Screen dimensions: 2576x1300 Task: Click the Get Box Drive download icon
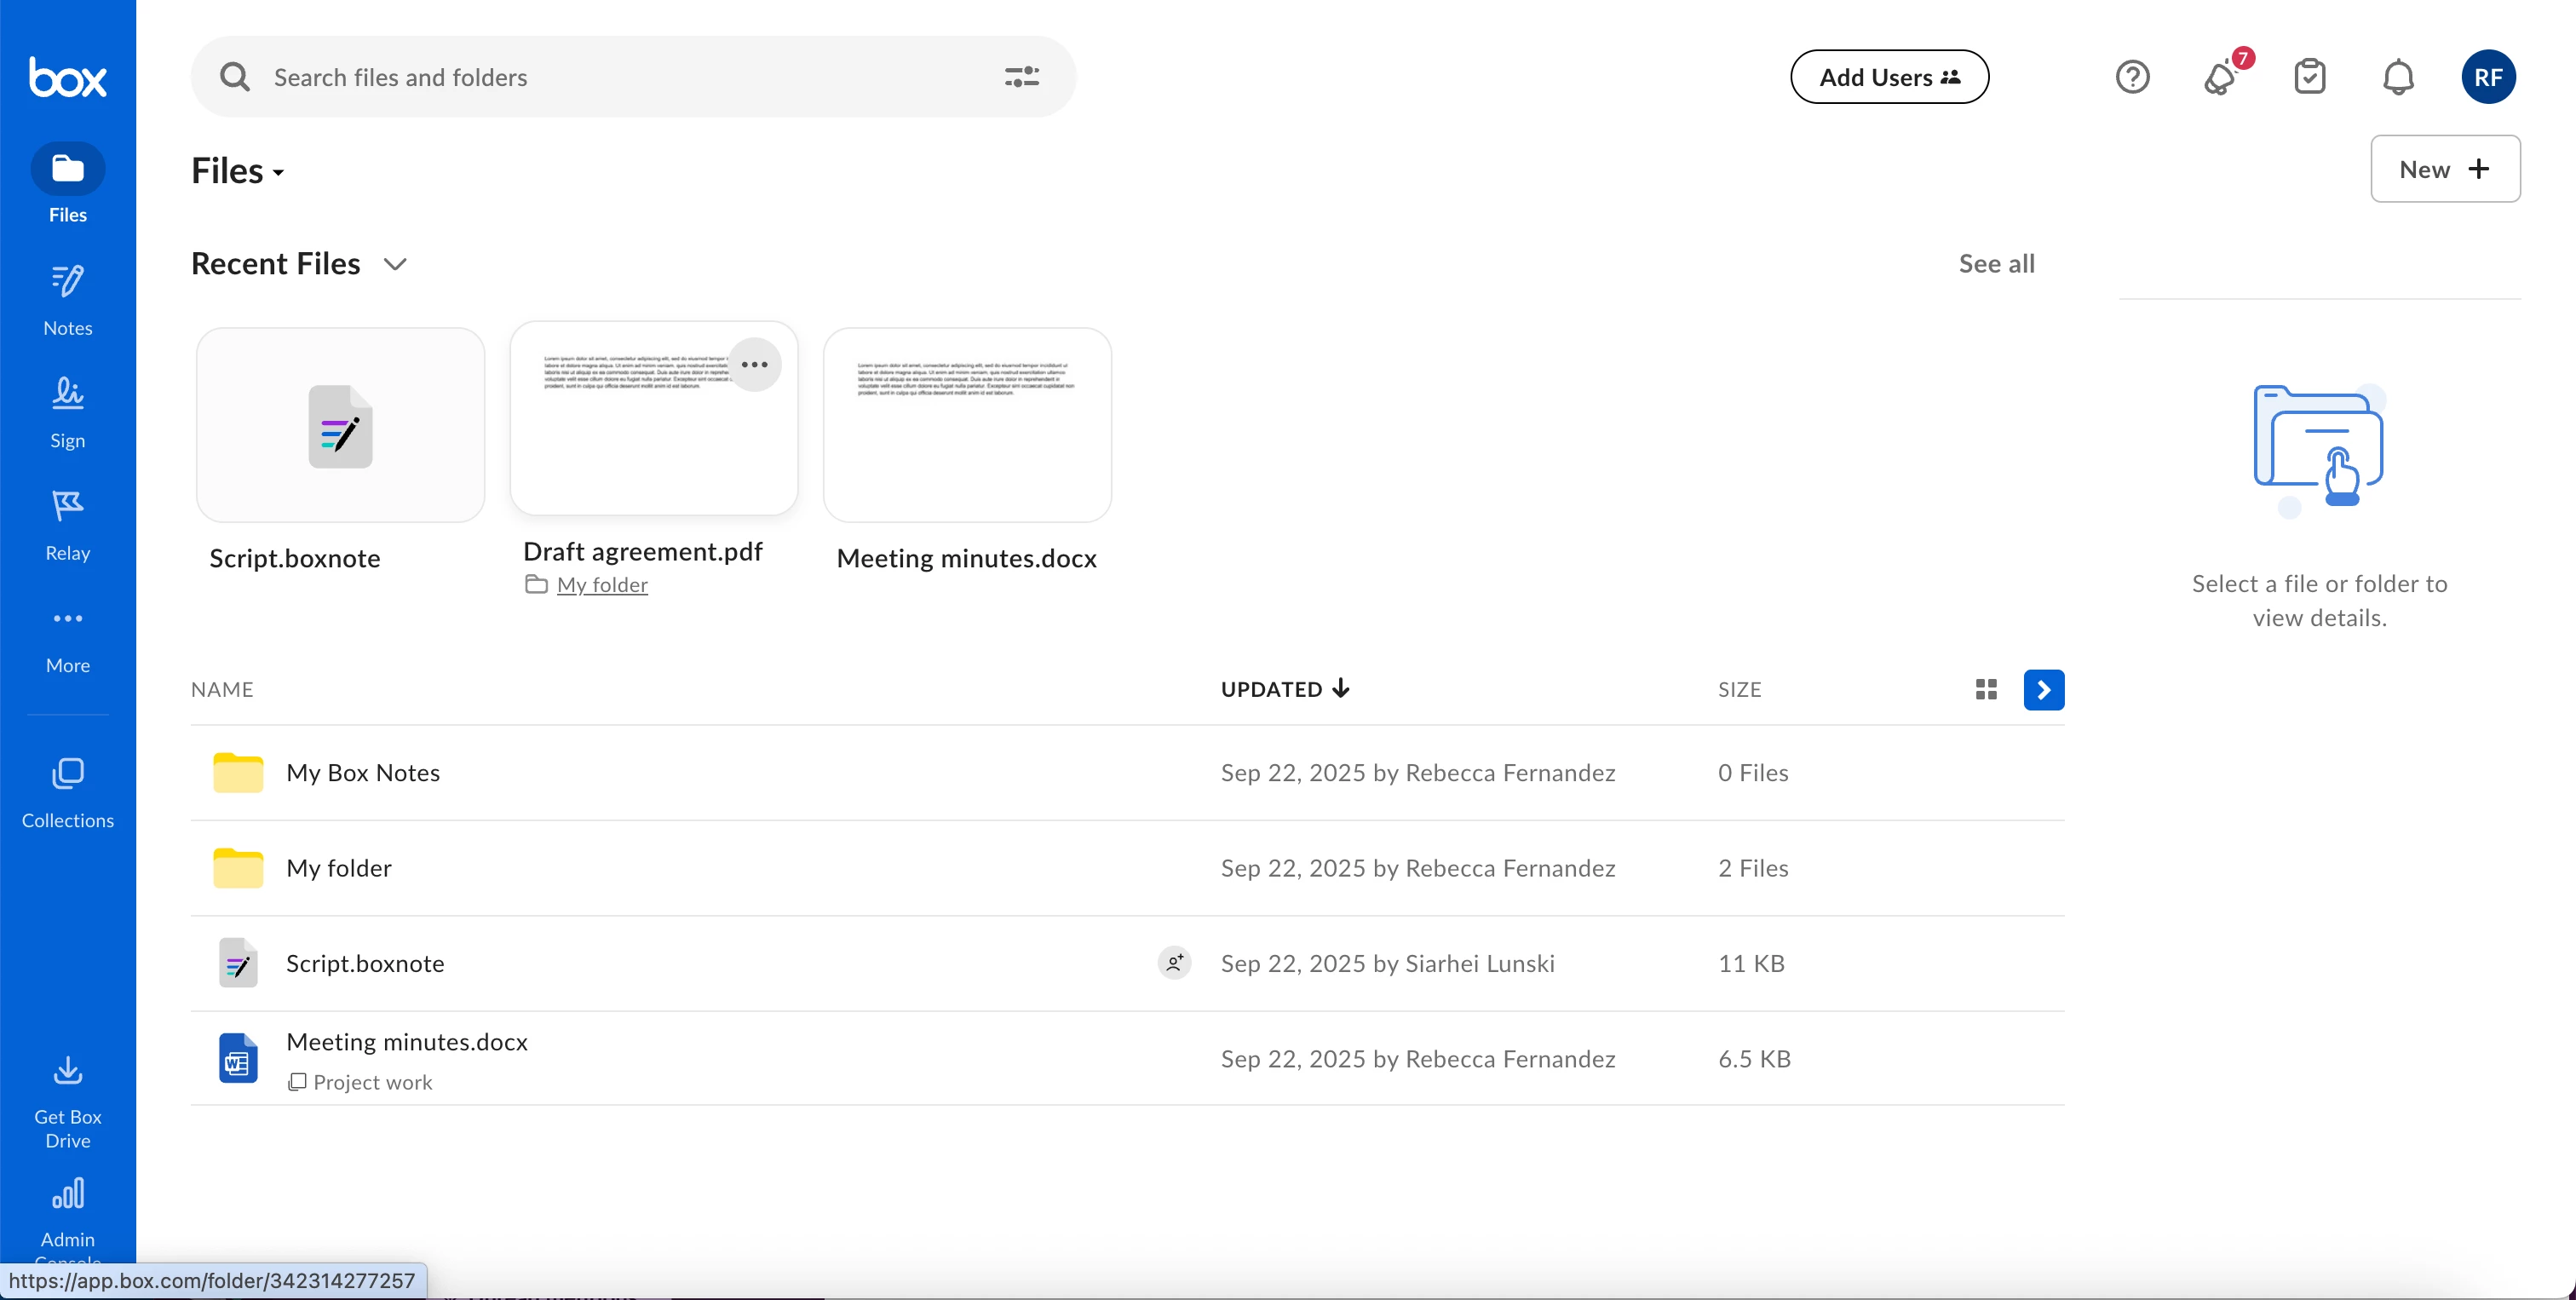[67, 1072]
